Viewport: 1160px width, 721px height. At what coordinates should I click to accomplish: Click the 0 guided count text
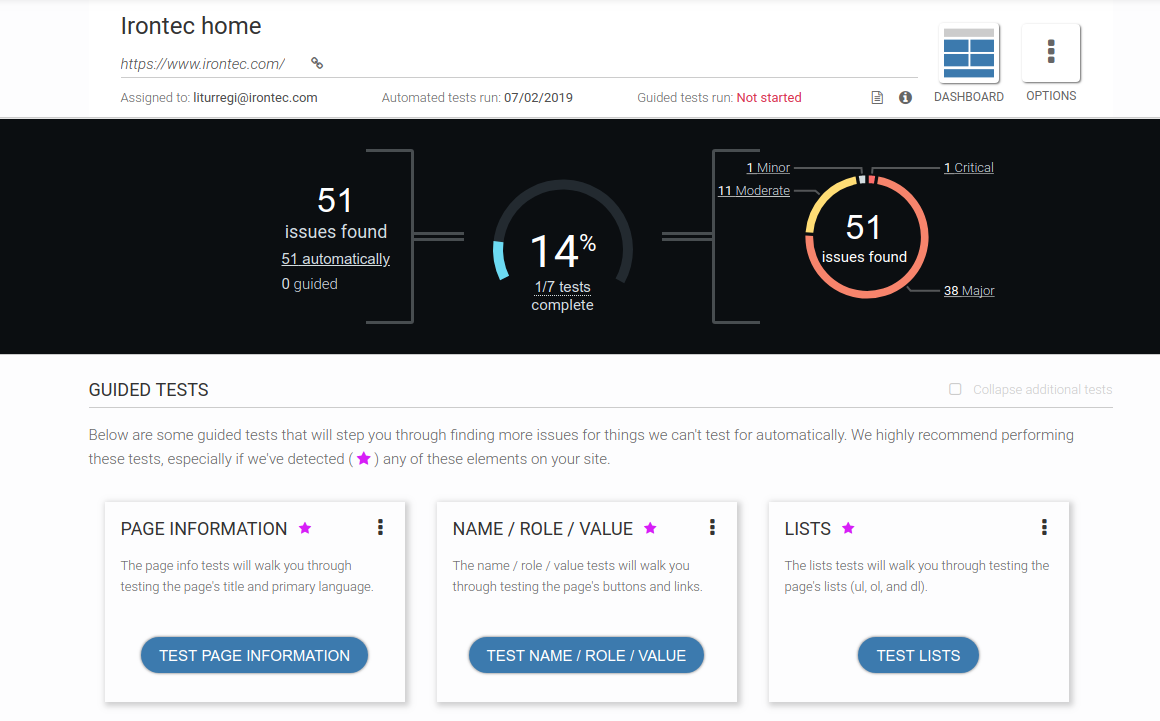(x=309, y=284)
